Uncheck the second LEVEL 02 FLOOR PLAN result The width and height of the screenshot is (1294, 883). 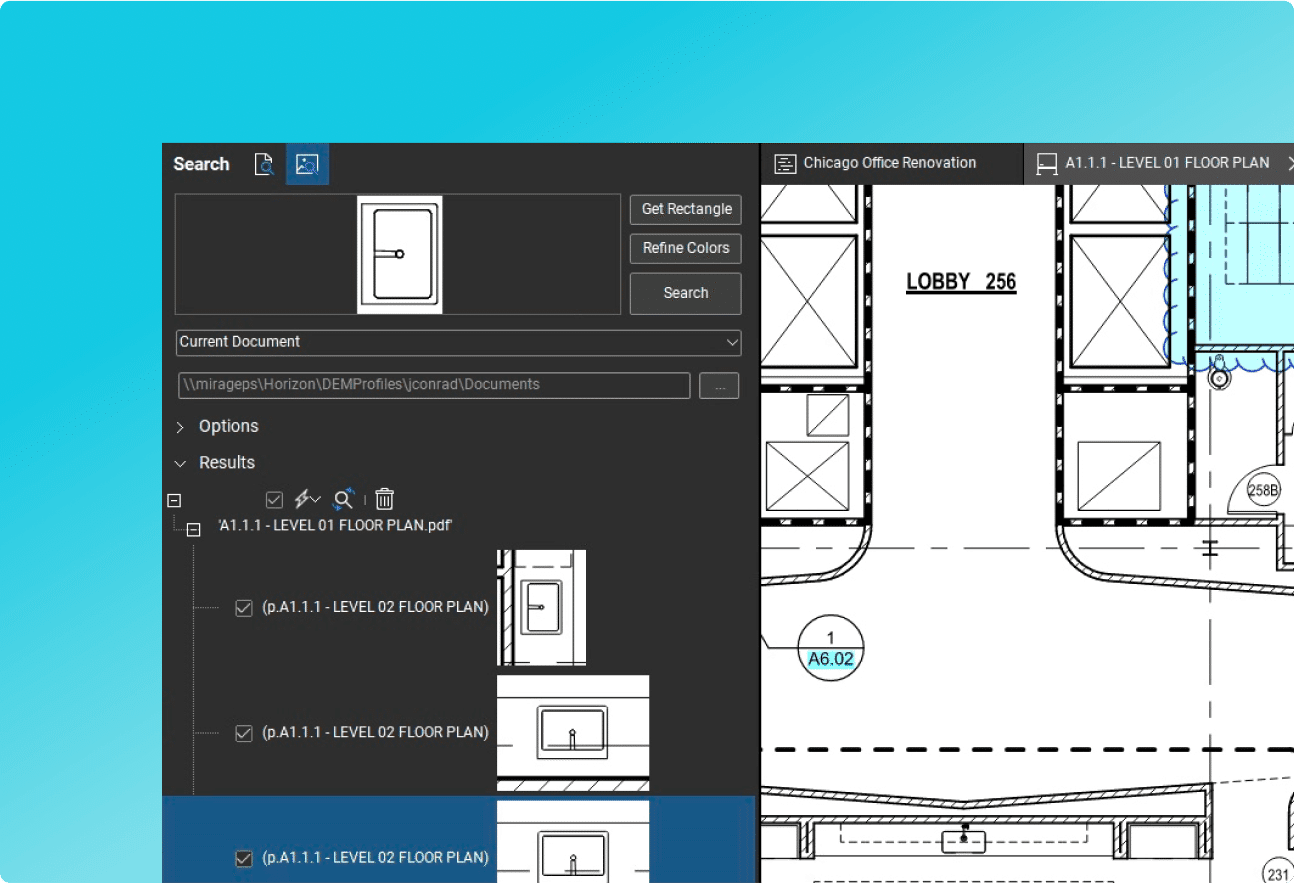[x=243, y=733]
